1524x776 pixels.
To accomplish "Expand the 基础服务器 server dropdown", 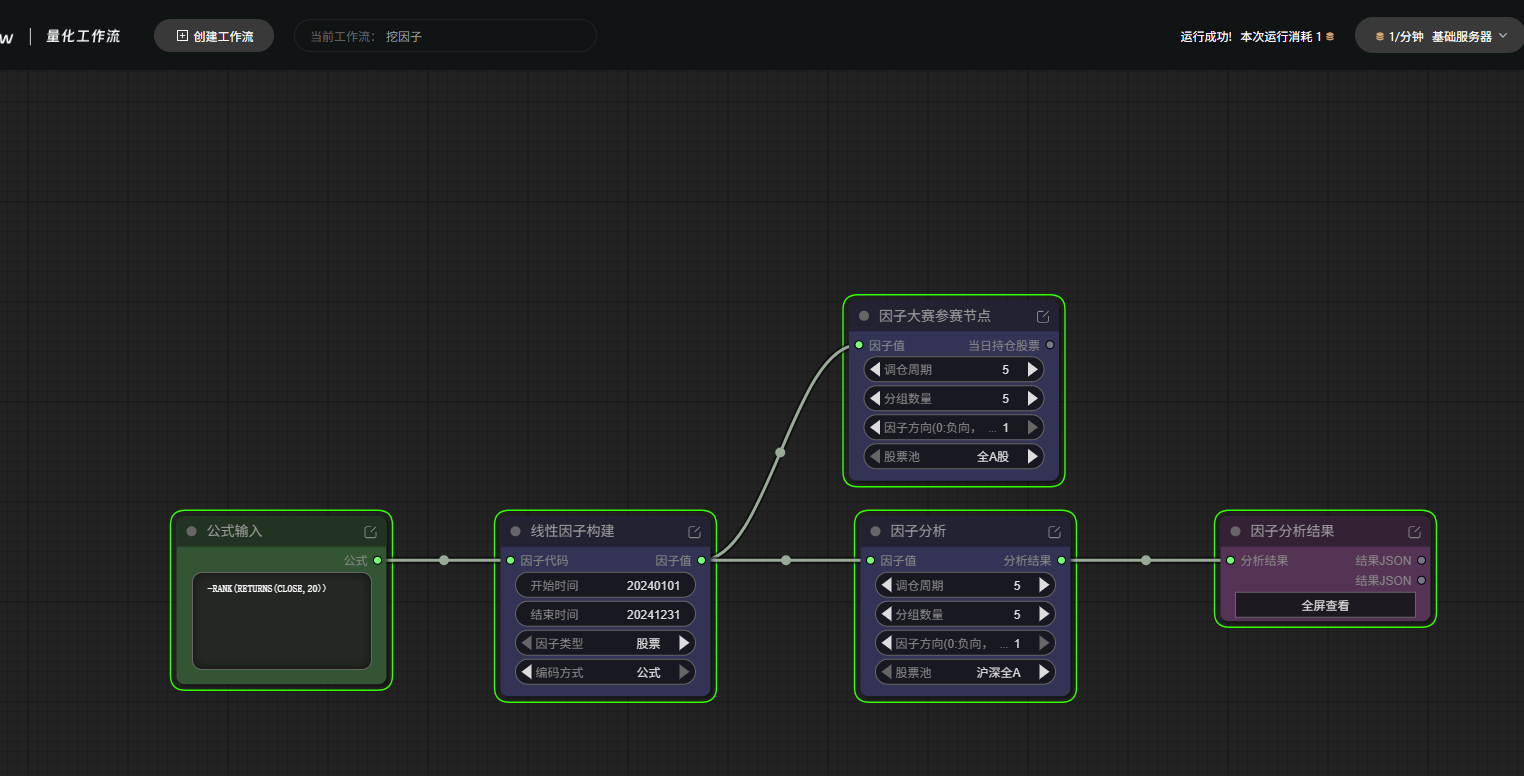I will tap(1503, 36).
